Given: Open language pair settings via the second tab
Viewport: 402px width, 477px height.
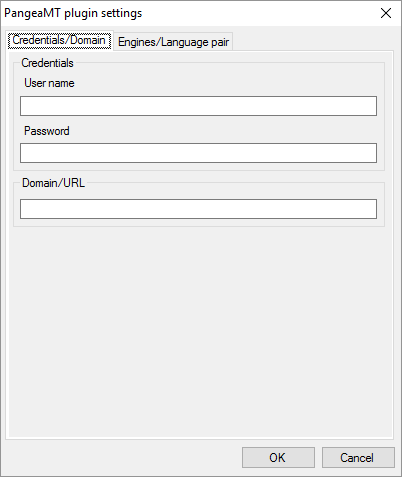Looking at the screenshot, I should pos(173,42).
